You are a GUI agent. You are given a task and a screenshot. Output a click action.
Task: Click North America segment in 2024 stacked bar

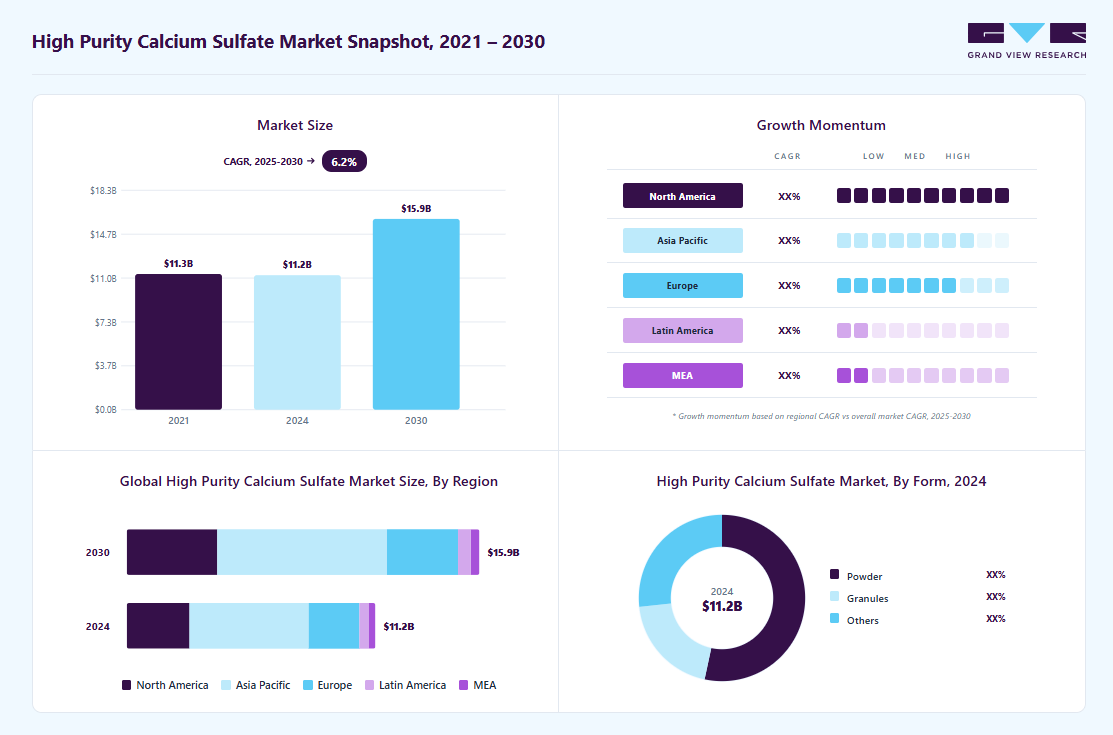158,626
